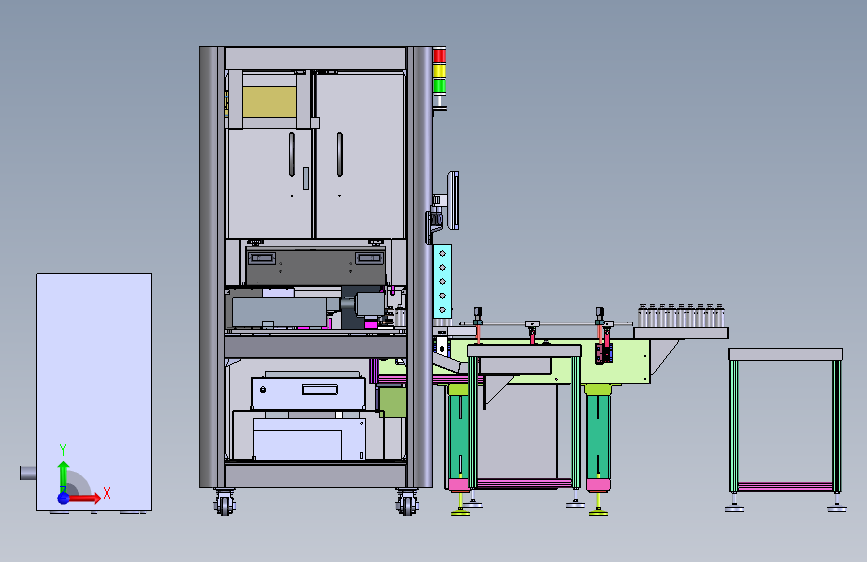Select the olive-green block inside the lower cabinet

tap(393, 402)
